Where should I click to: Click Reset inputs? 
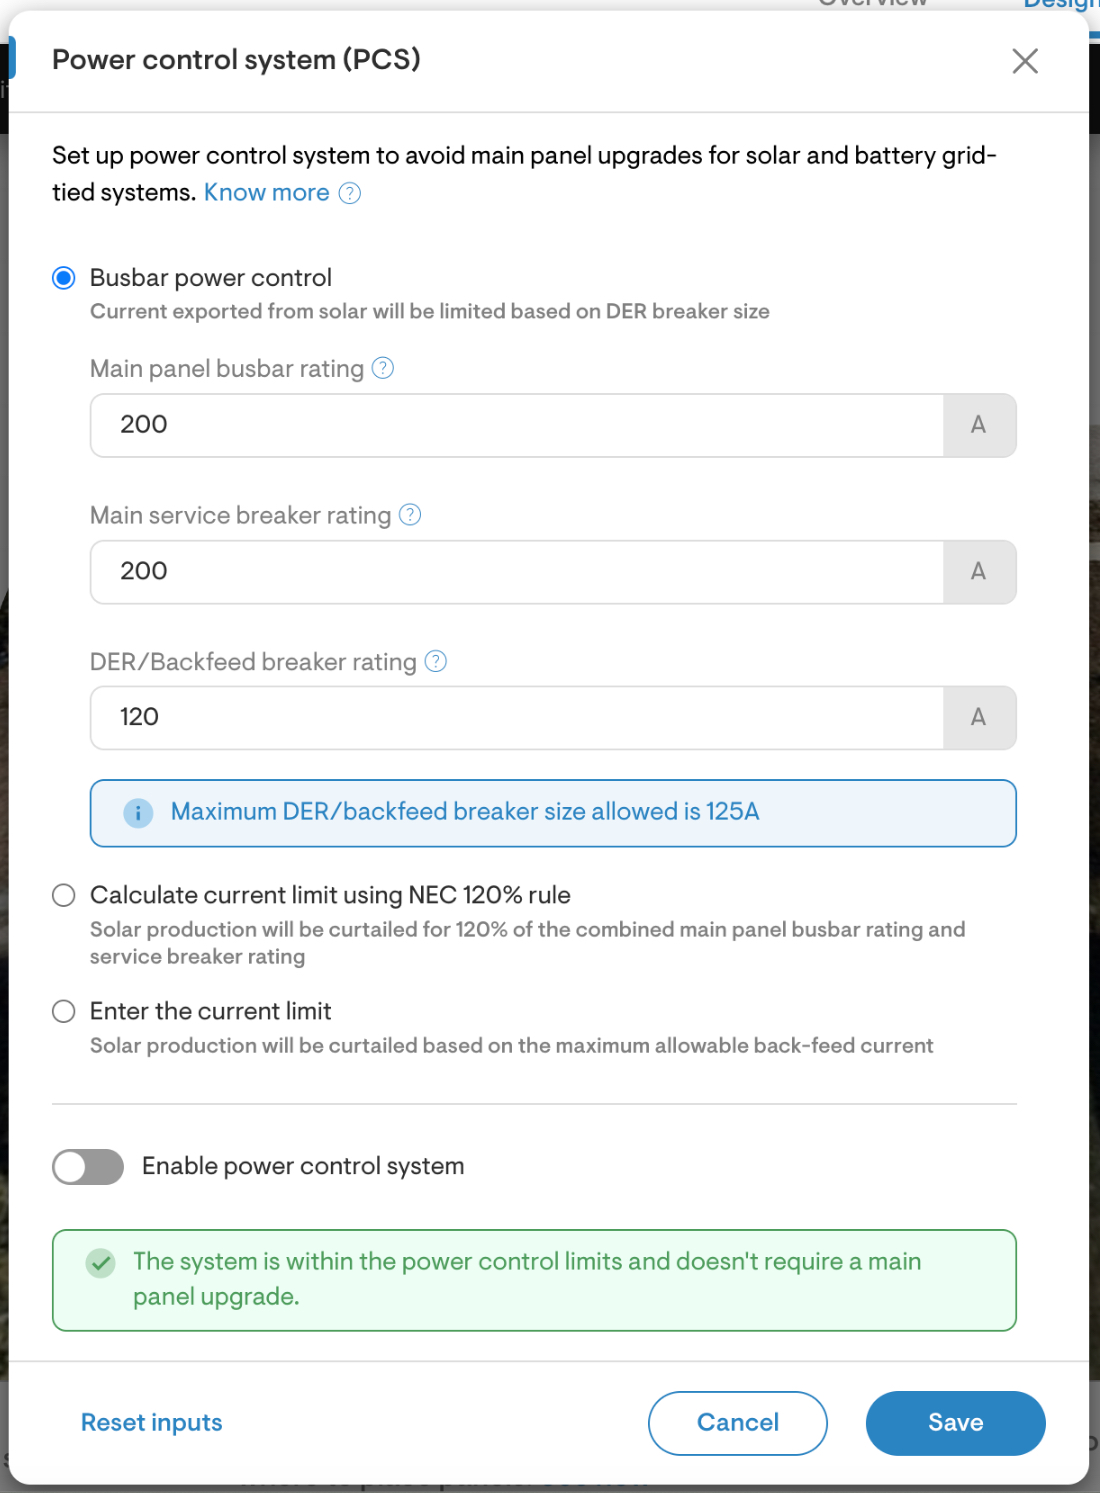point(151,1422)
